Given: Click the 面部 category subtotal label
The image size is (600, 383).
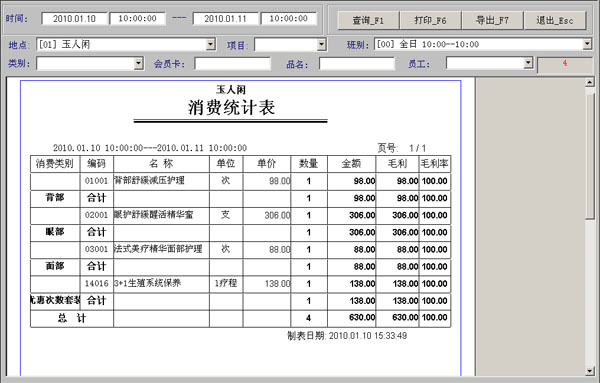Looking at the screenshot, I should point(55,266).
